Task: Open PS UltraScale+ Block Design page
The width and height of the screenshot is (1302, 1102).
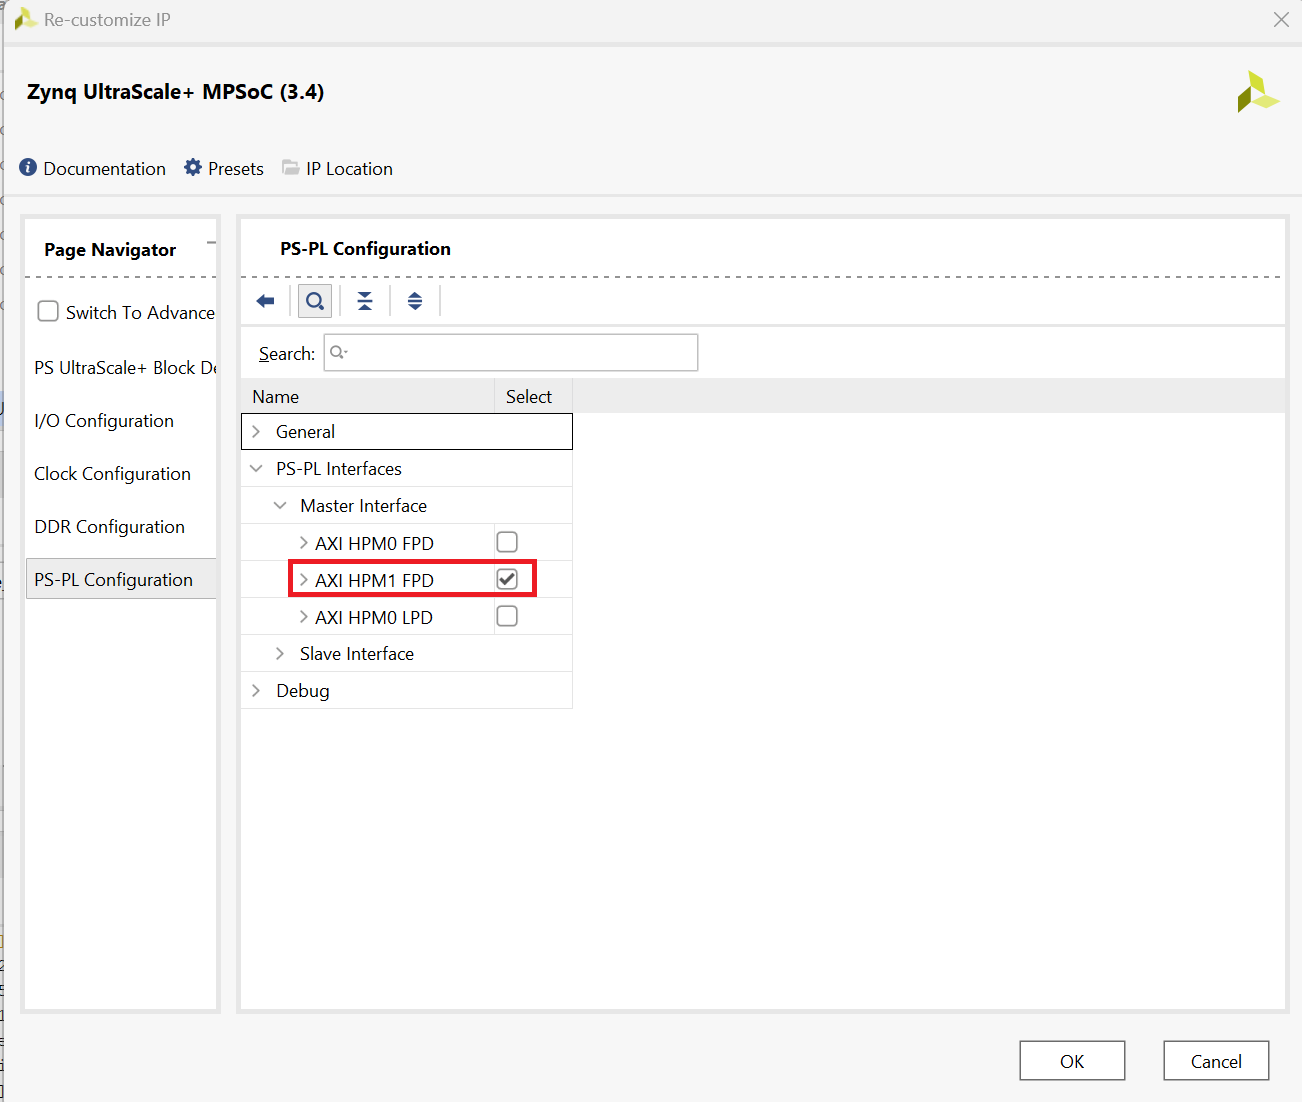Action: point(125,367)
